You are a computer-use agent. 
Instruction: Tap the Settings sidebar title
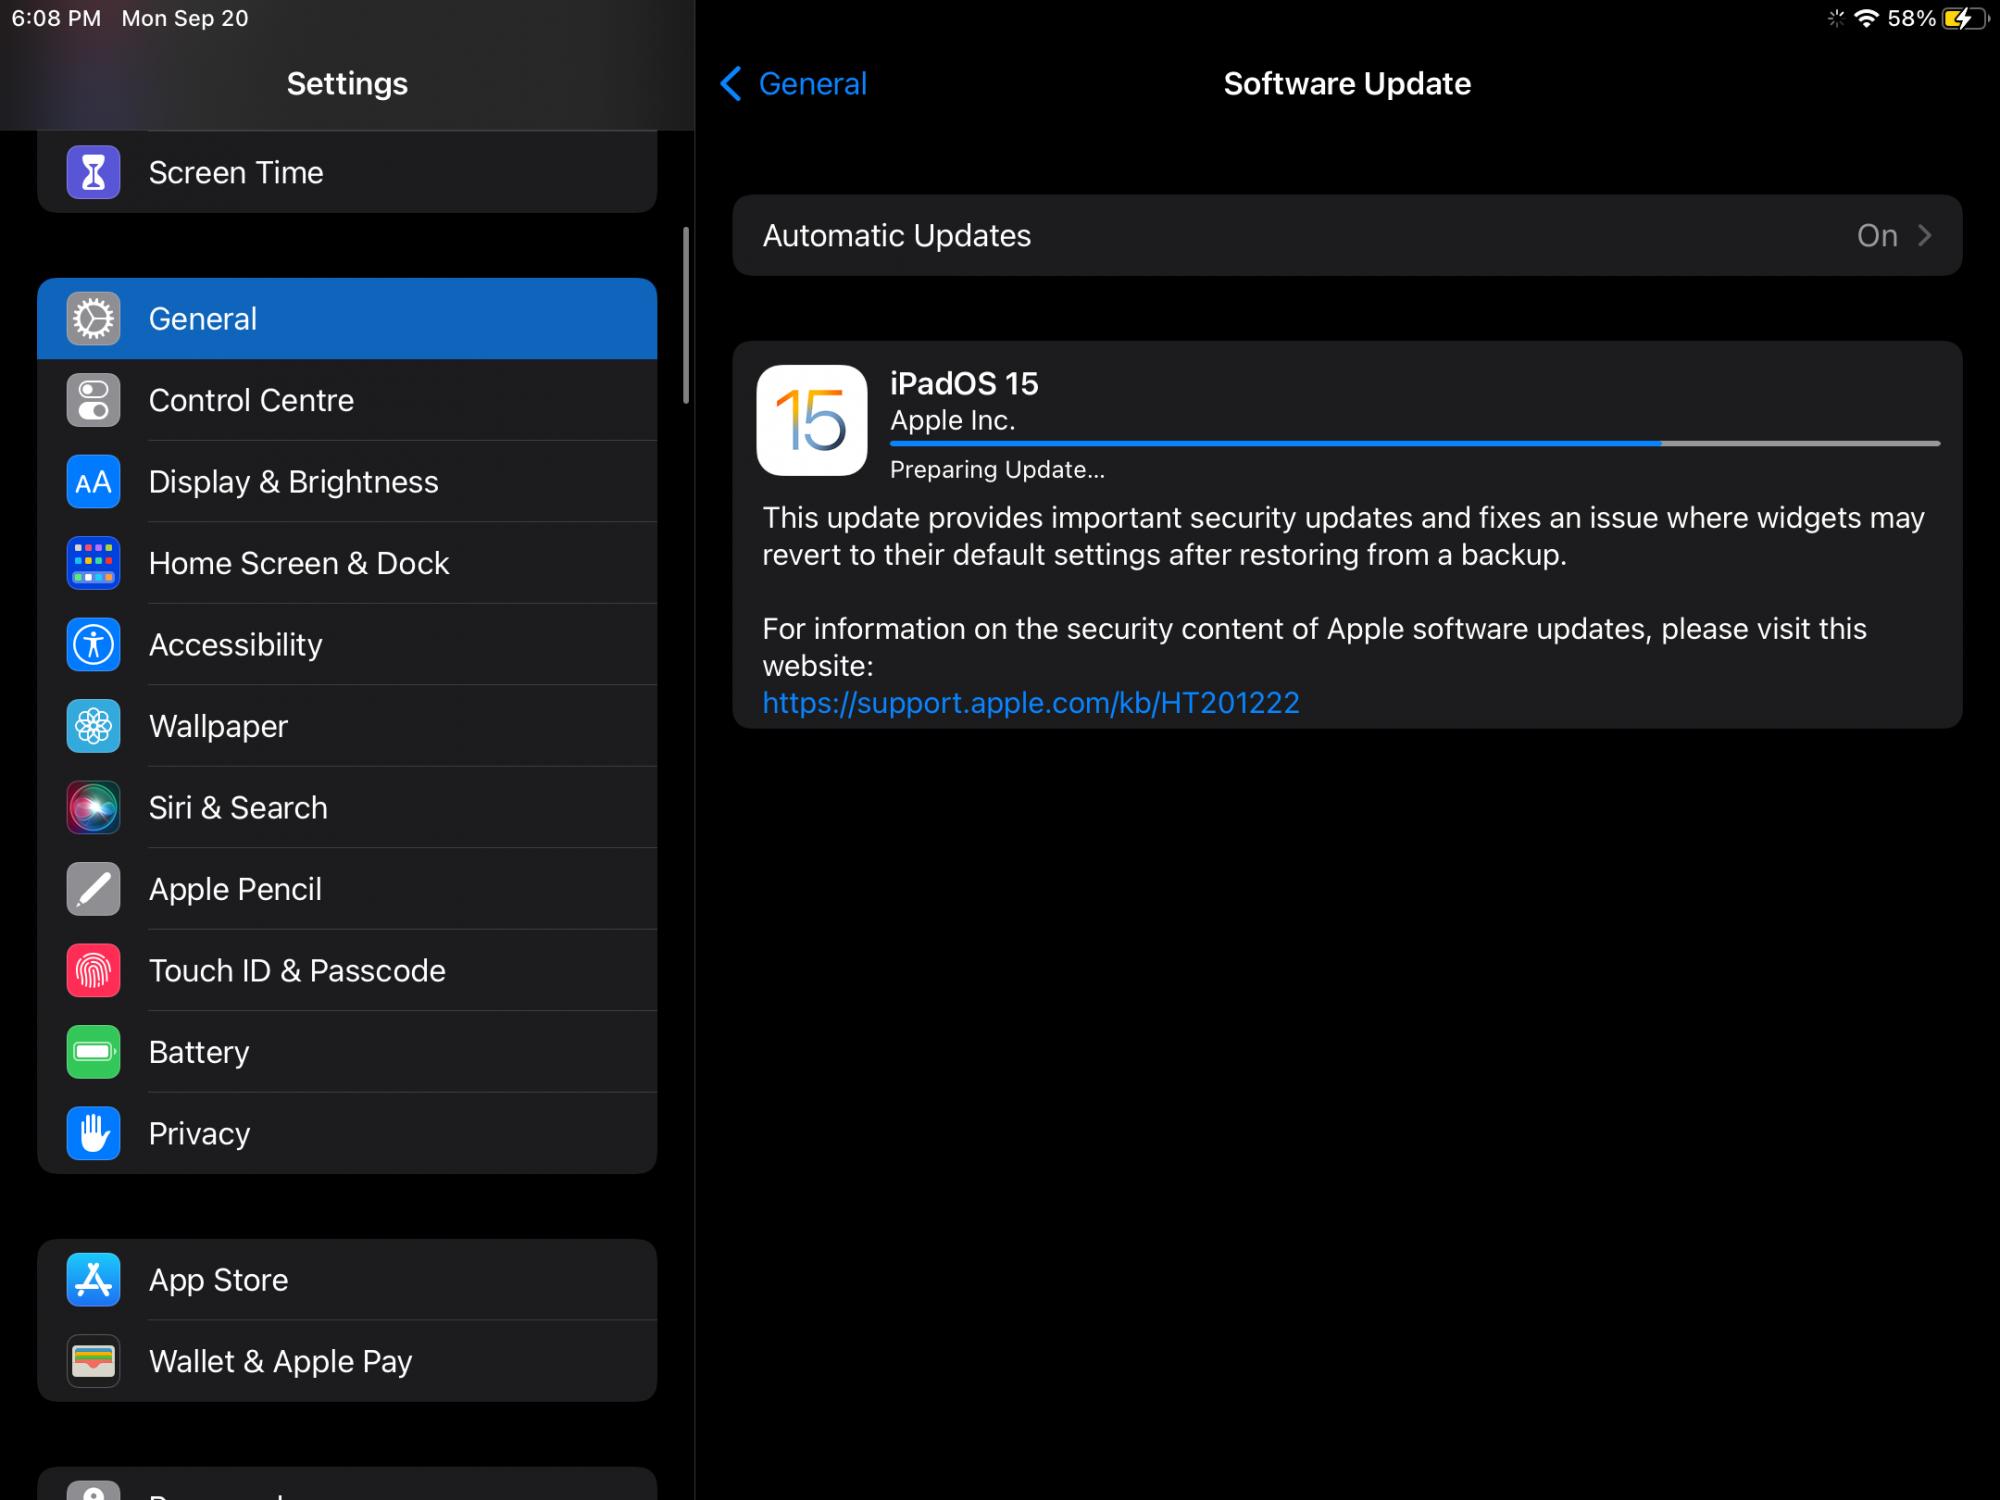coord(347,84)
